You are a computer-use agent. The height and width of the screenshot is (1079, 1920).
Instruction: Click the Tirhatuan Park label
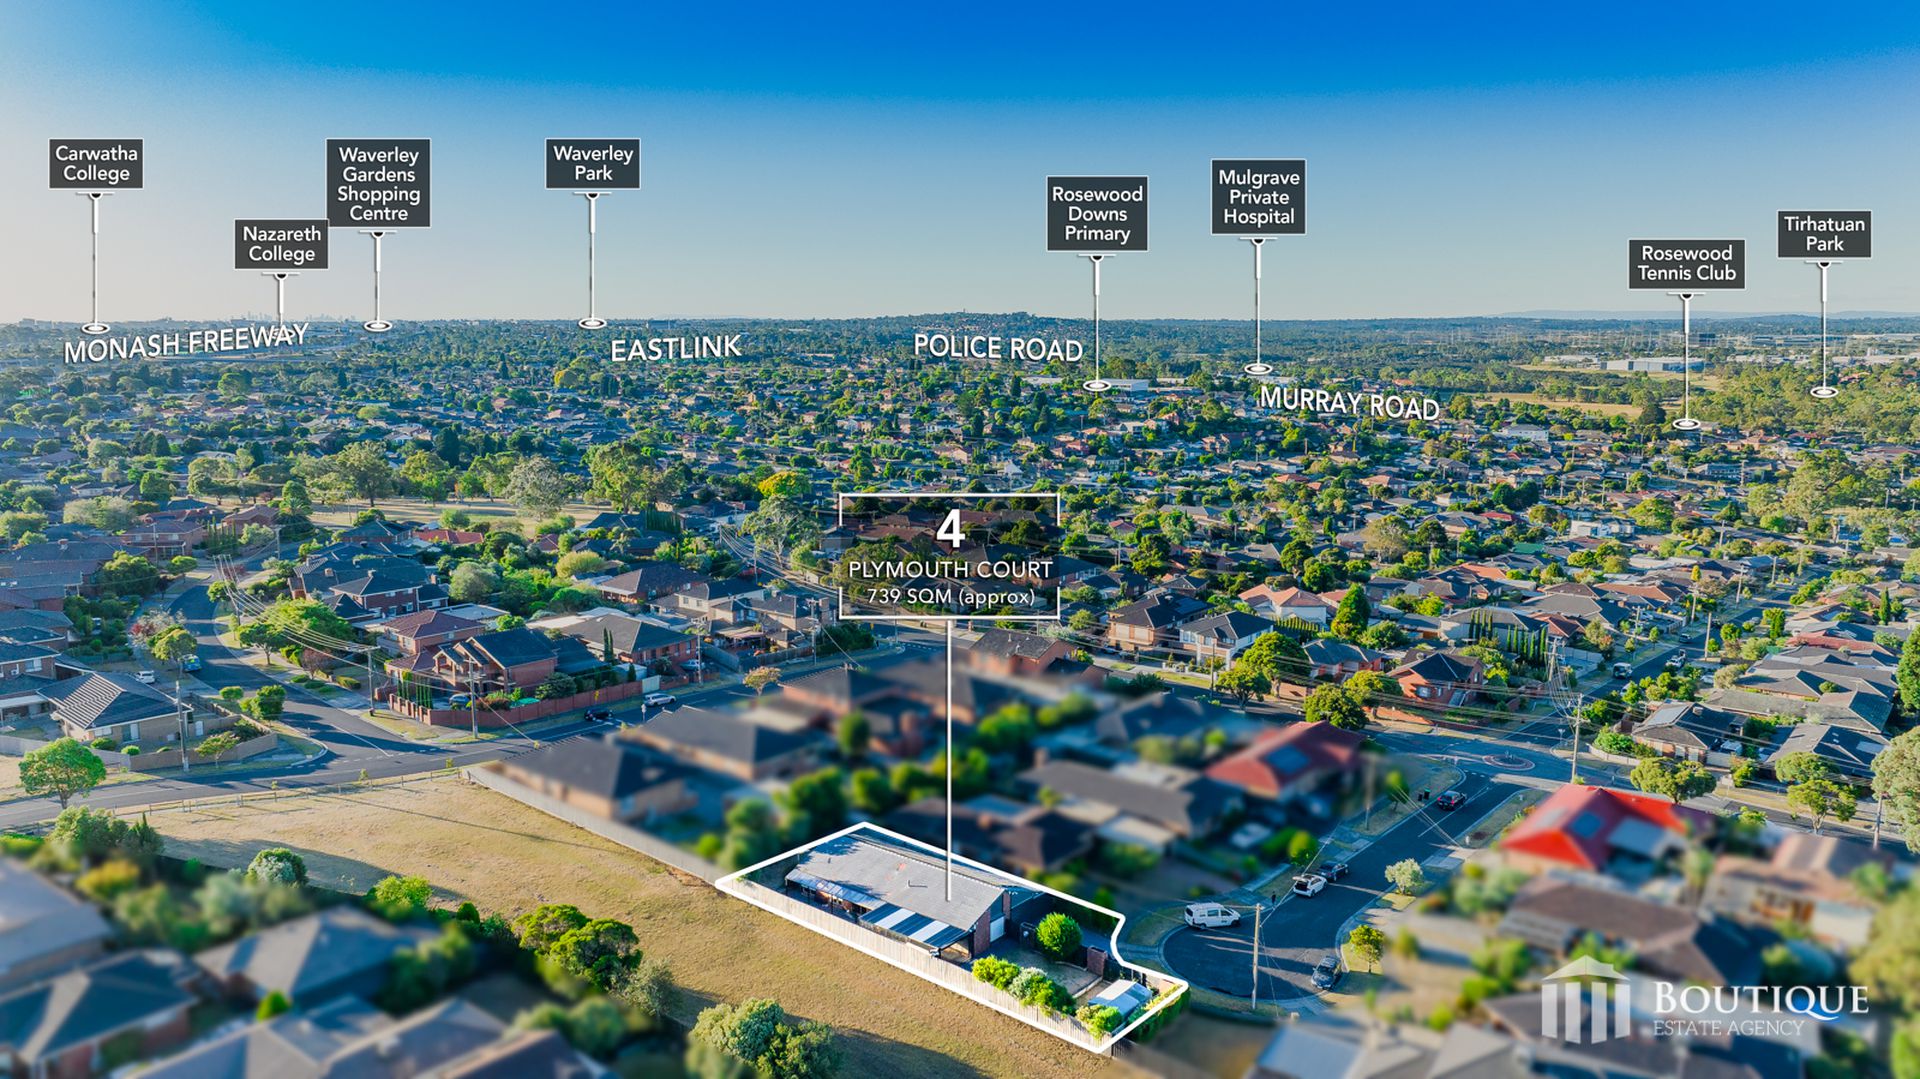1824,234
